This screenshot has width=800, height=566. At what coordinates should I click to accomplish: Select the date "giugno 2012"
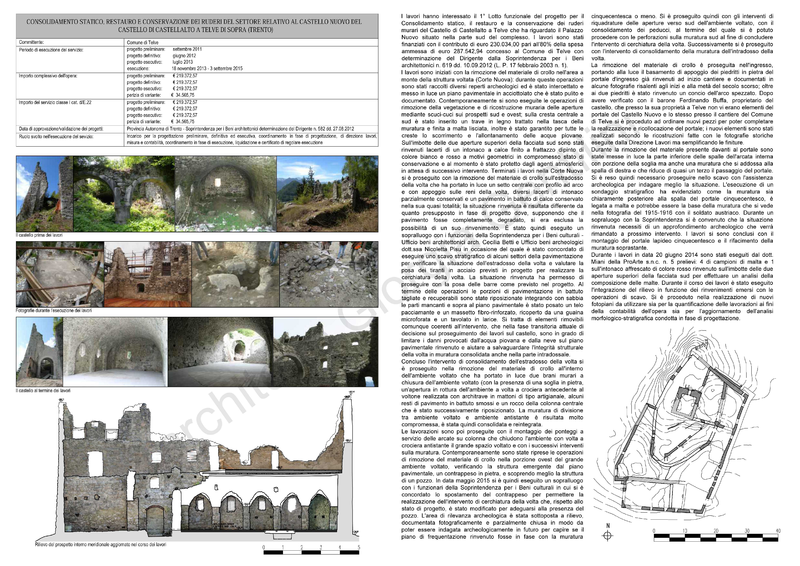click(184, 56)
